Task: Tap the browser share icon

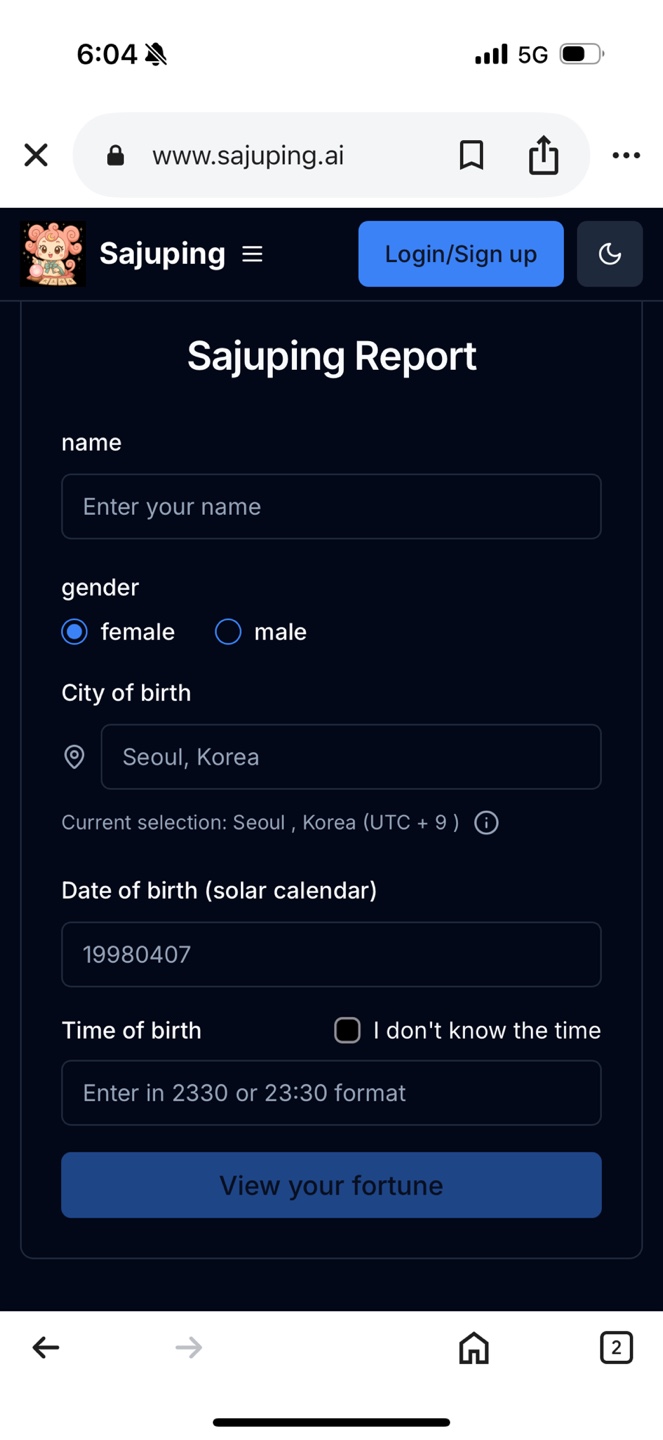Action: pos(543,155)
